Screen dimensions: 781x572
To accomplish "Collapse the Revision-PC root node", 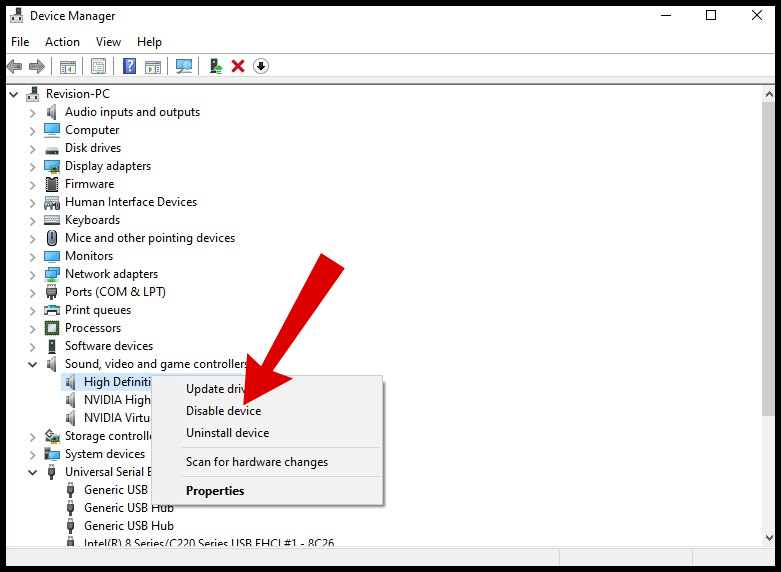I will [14, 94].
